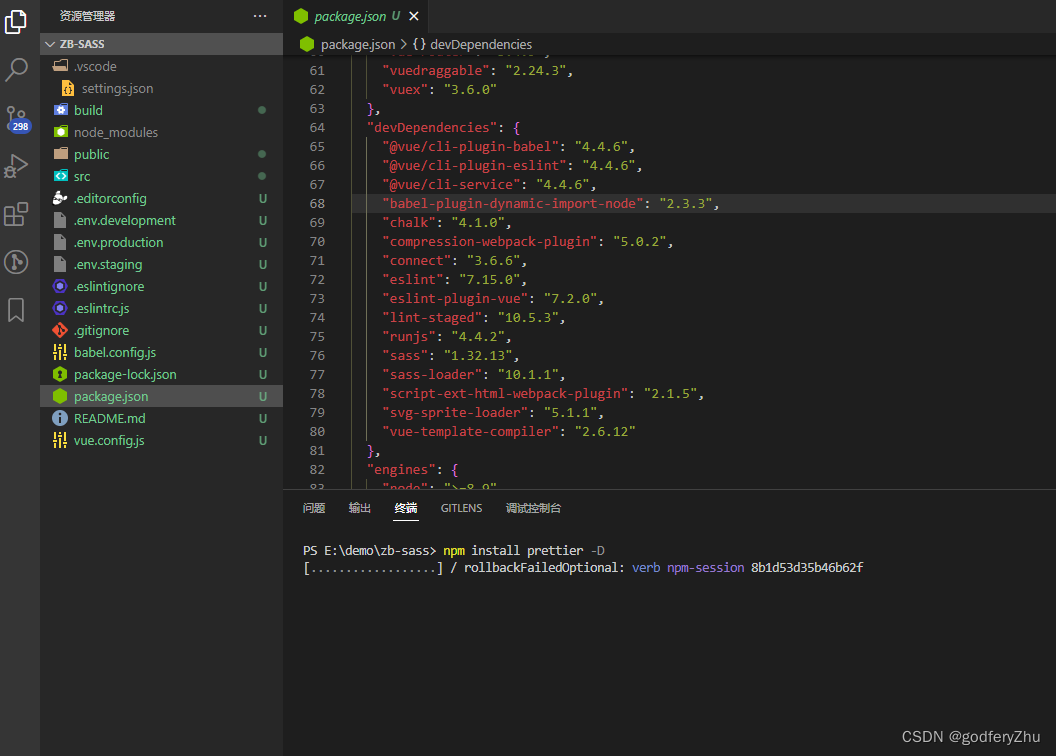Screen dimensions: 1056x756
Task: Click the npm install prettier command line
Action: (454, 551)
